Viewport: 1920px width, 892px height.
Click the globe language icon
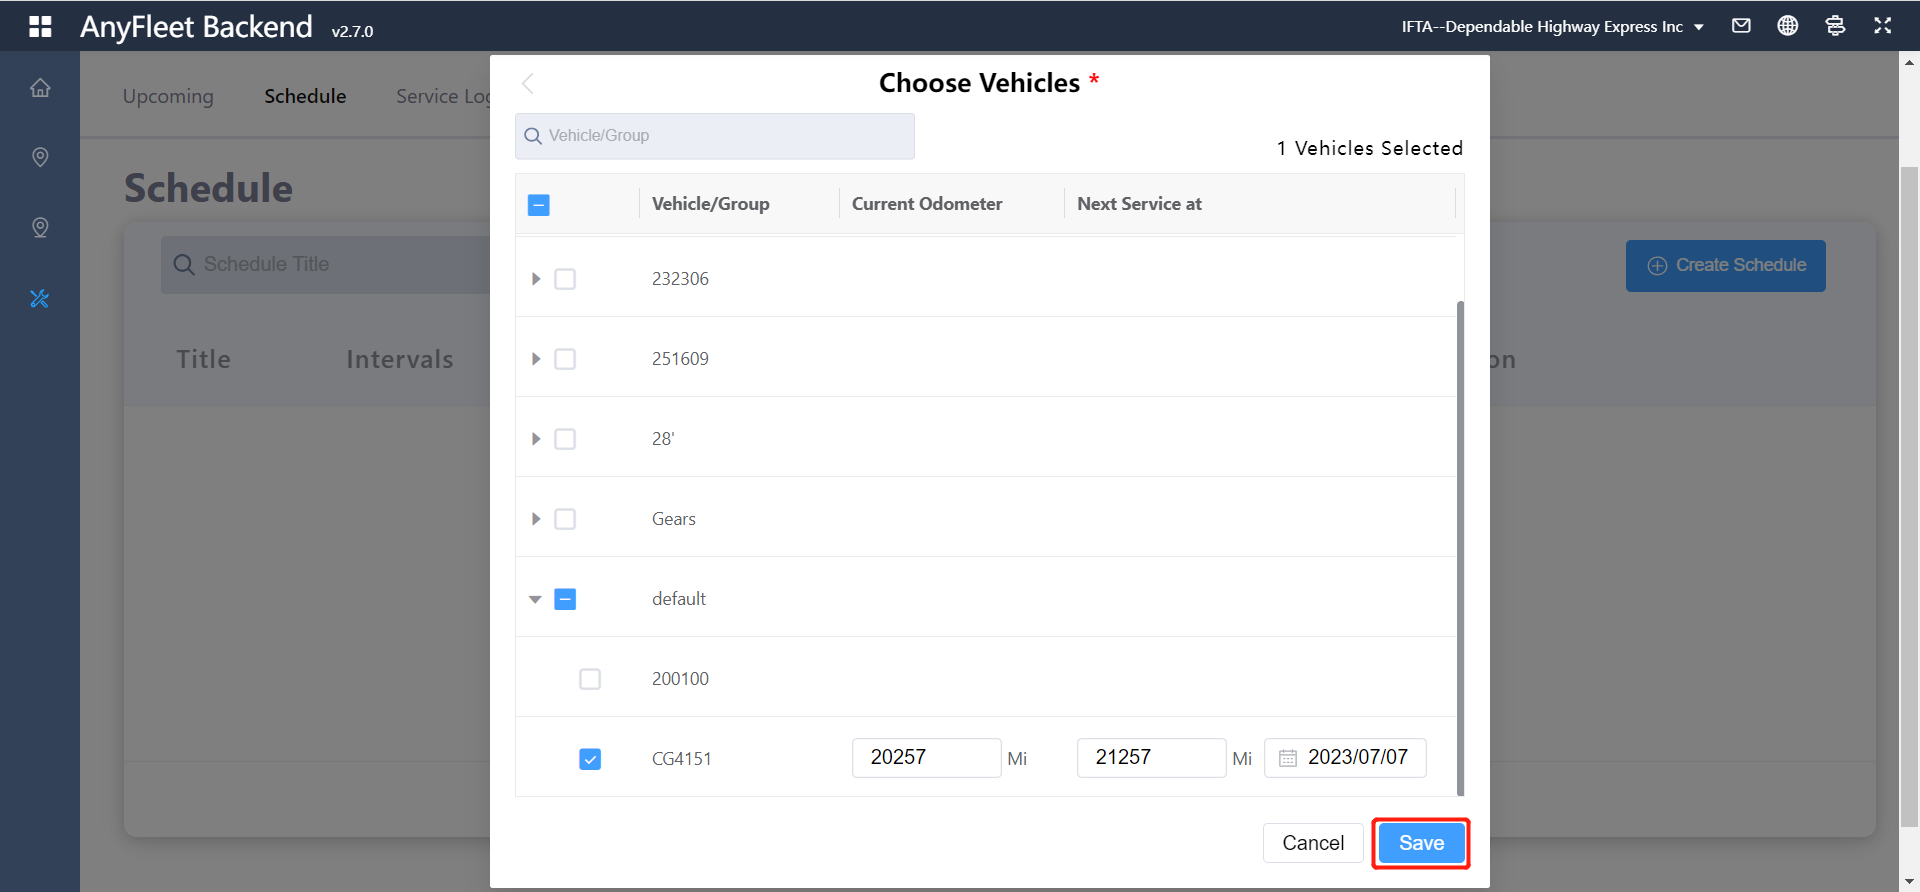[x=1787, y=26]
